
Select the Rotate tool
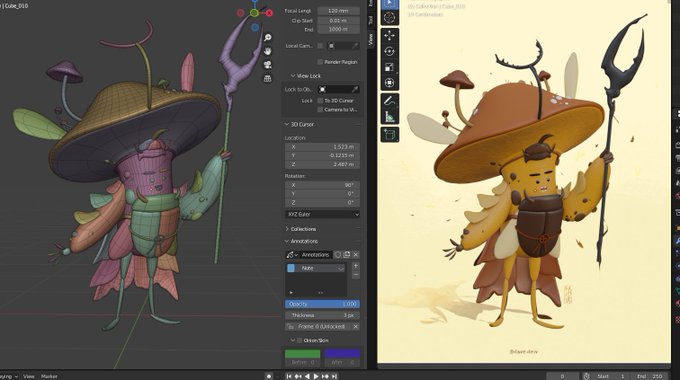click(389, 51)
